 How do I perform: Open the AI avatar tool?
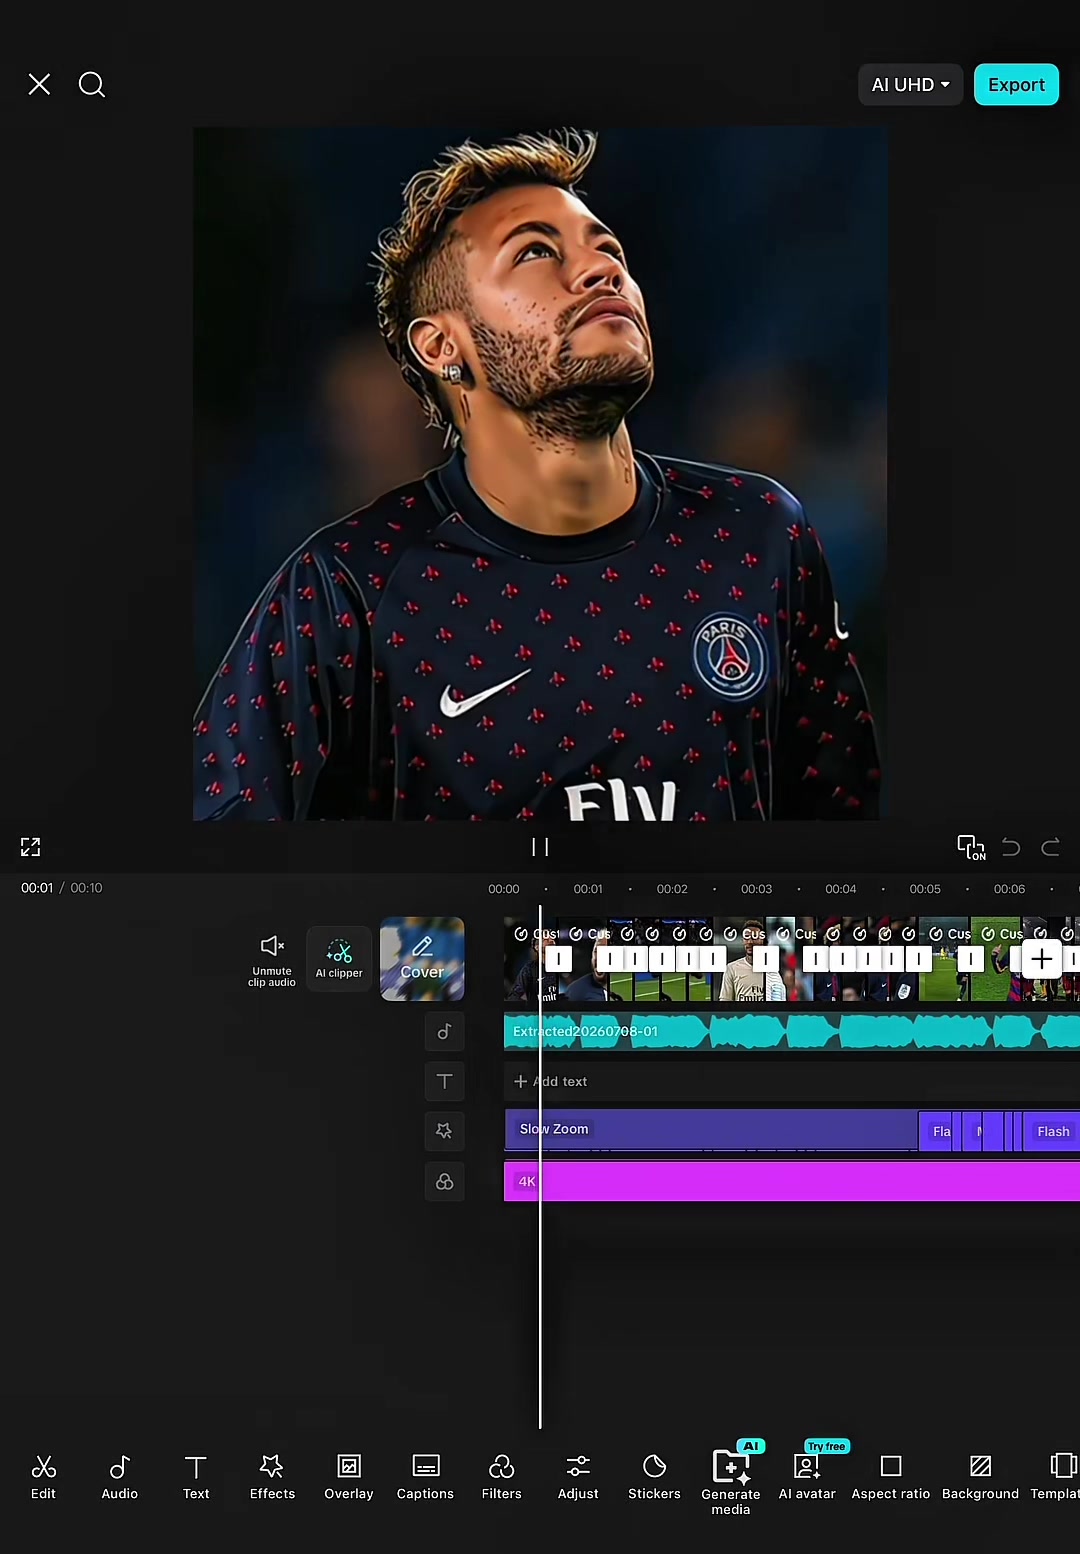coord(807,1477)
